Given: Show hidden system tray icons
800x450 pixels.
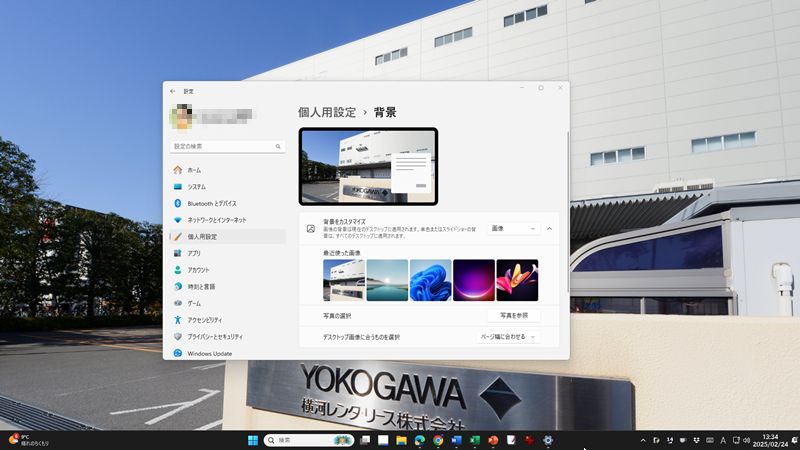Looking at the screenshot, I should coord(643,440).
